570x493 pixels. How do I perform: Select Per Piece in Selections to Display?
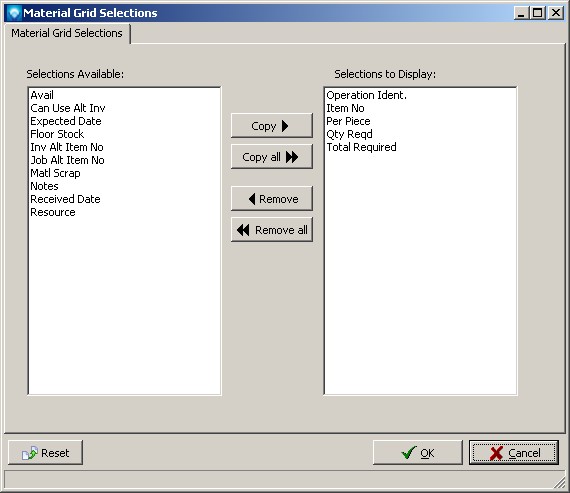tap(348, 121)
